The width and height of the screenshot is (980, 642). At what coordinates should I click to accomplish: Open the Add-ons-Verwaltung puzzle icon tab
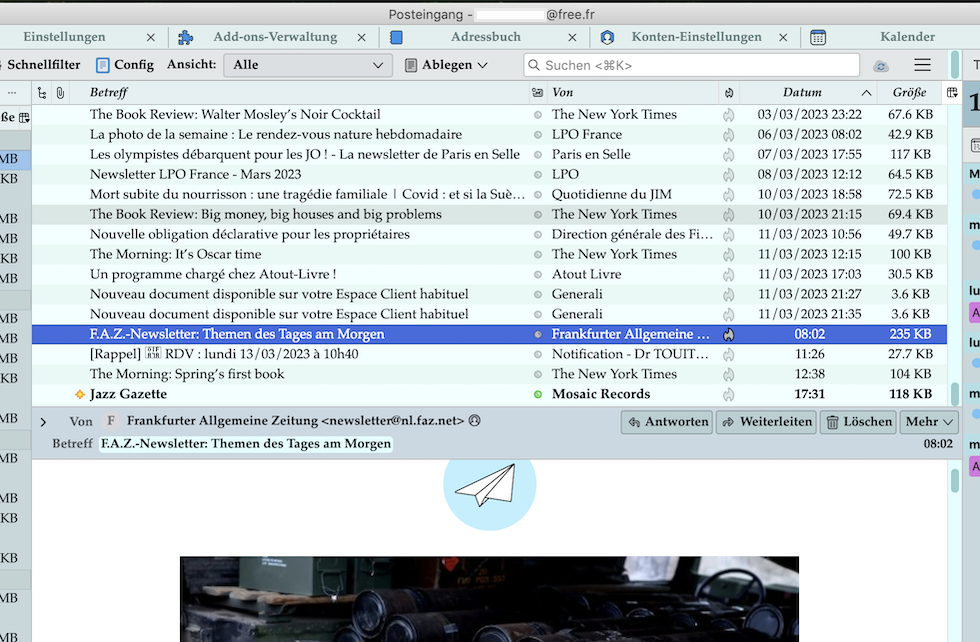[186, 38]
